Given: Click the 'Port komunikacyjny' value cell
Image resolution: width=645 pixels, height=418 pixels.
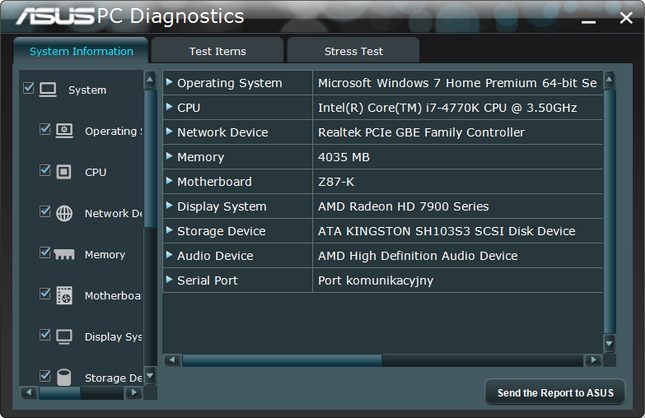Looking at the screenshot, I should (x=458, y=281).
